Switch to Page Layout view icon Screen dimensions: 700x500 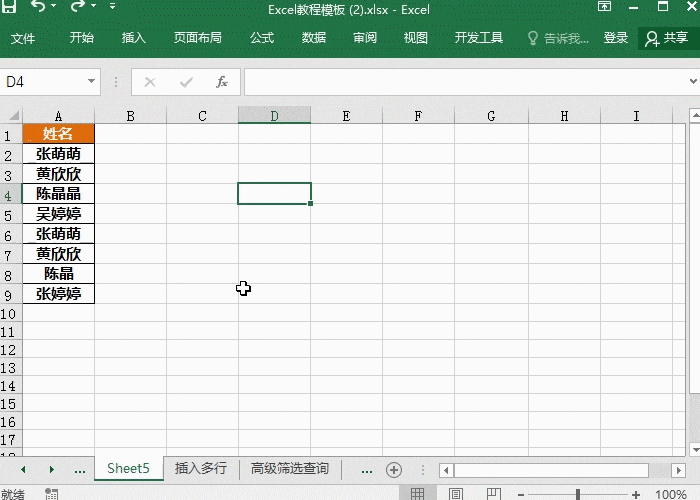tap(455, 494)
